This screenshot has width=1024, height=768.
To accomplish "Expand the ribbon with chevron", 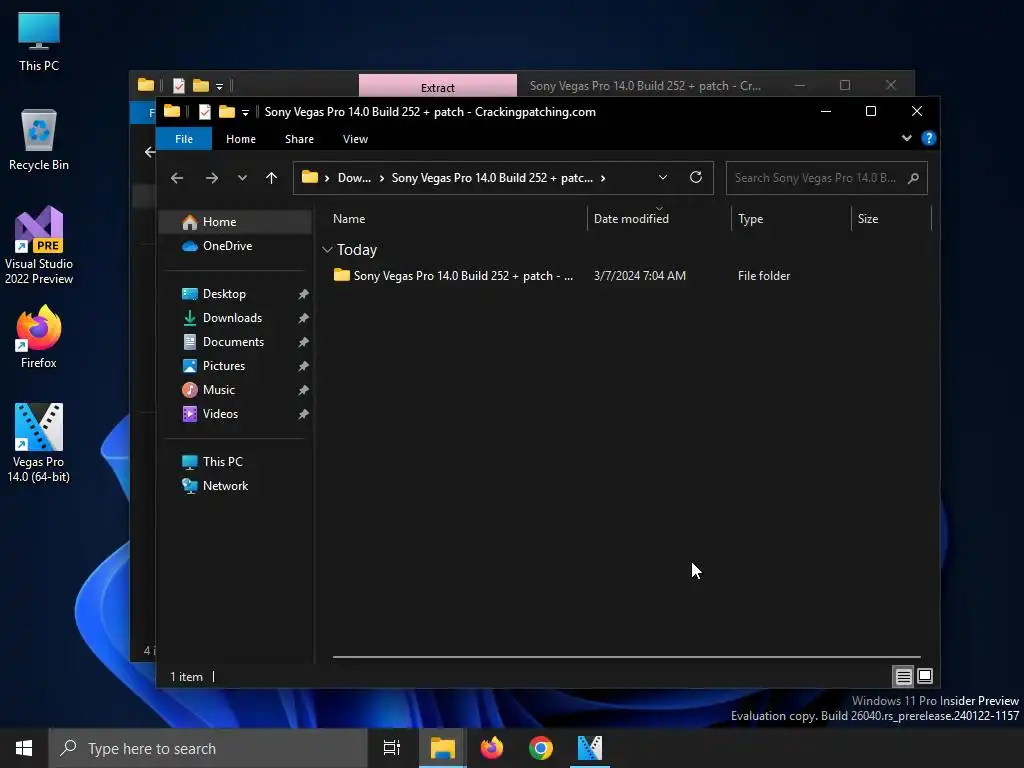I will [x=906, y=138].
